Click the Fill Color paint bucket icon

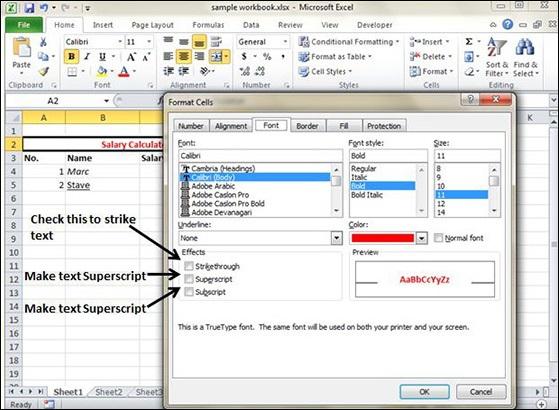(102, 72)
